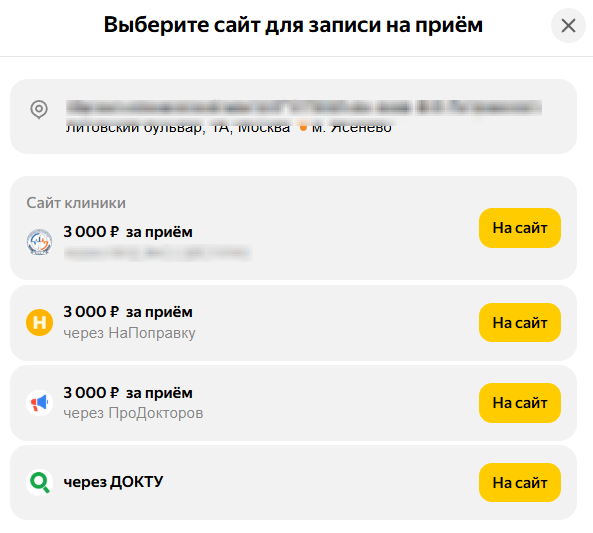Click the orange metro dot near Ясенево
The width and height of the screenshot is (593, 533).
tap(303, 128)
